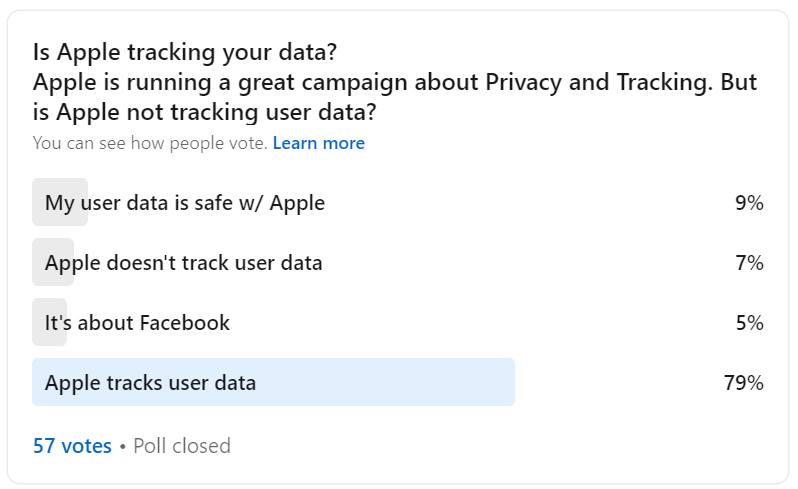Click the 7% result value
798x489 pixels.
click(x=749, y=263)
